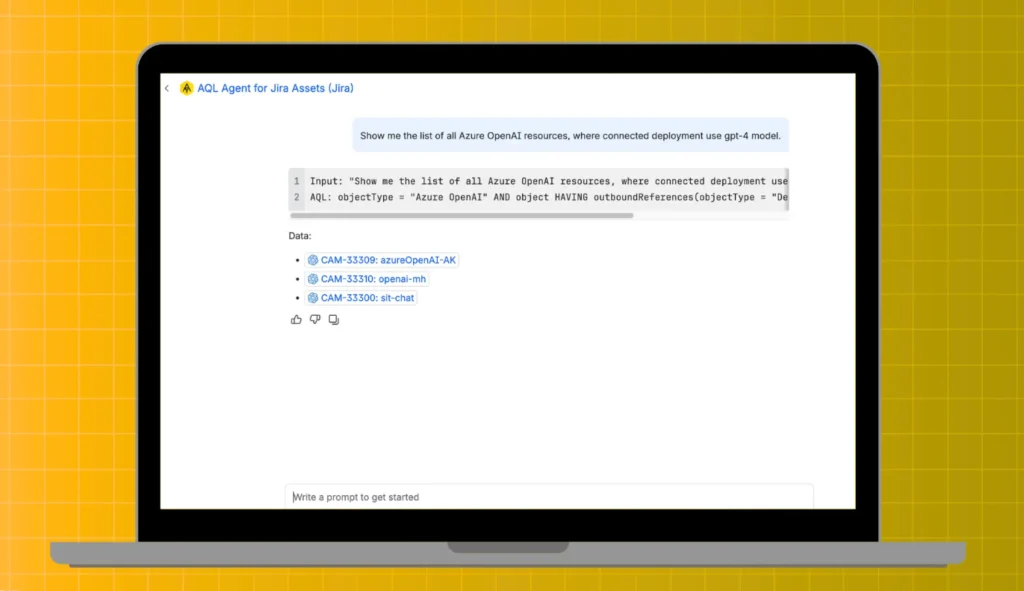
Task: Click the AQL Agent yellow logo icon
Action: (x=187, y=88)
